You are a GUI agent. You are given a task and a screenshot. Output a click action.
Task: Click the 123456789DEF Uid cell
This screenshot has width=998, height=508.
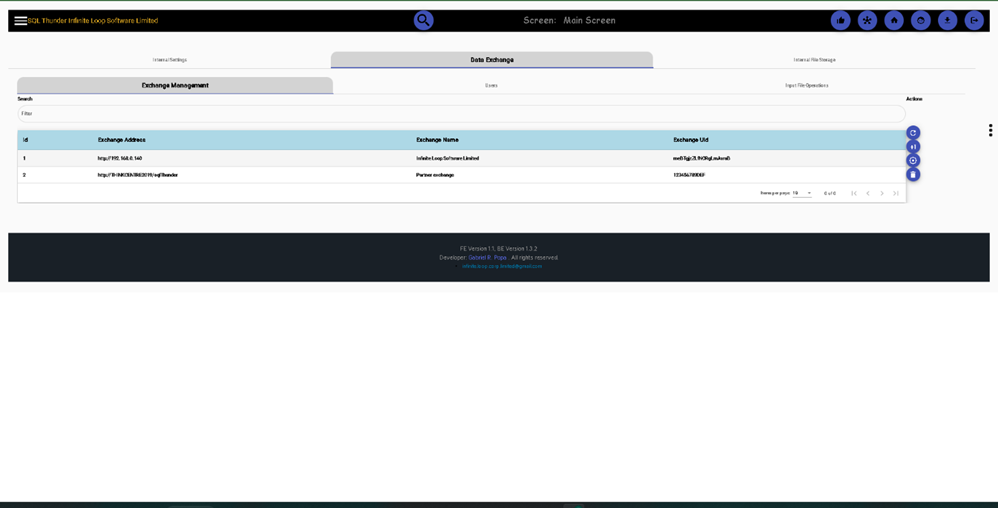click(689, 175)
